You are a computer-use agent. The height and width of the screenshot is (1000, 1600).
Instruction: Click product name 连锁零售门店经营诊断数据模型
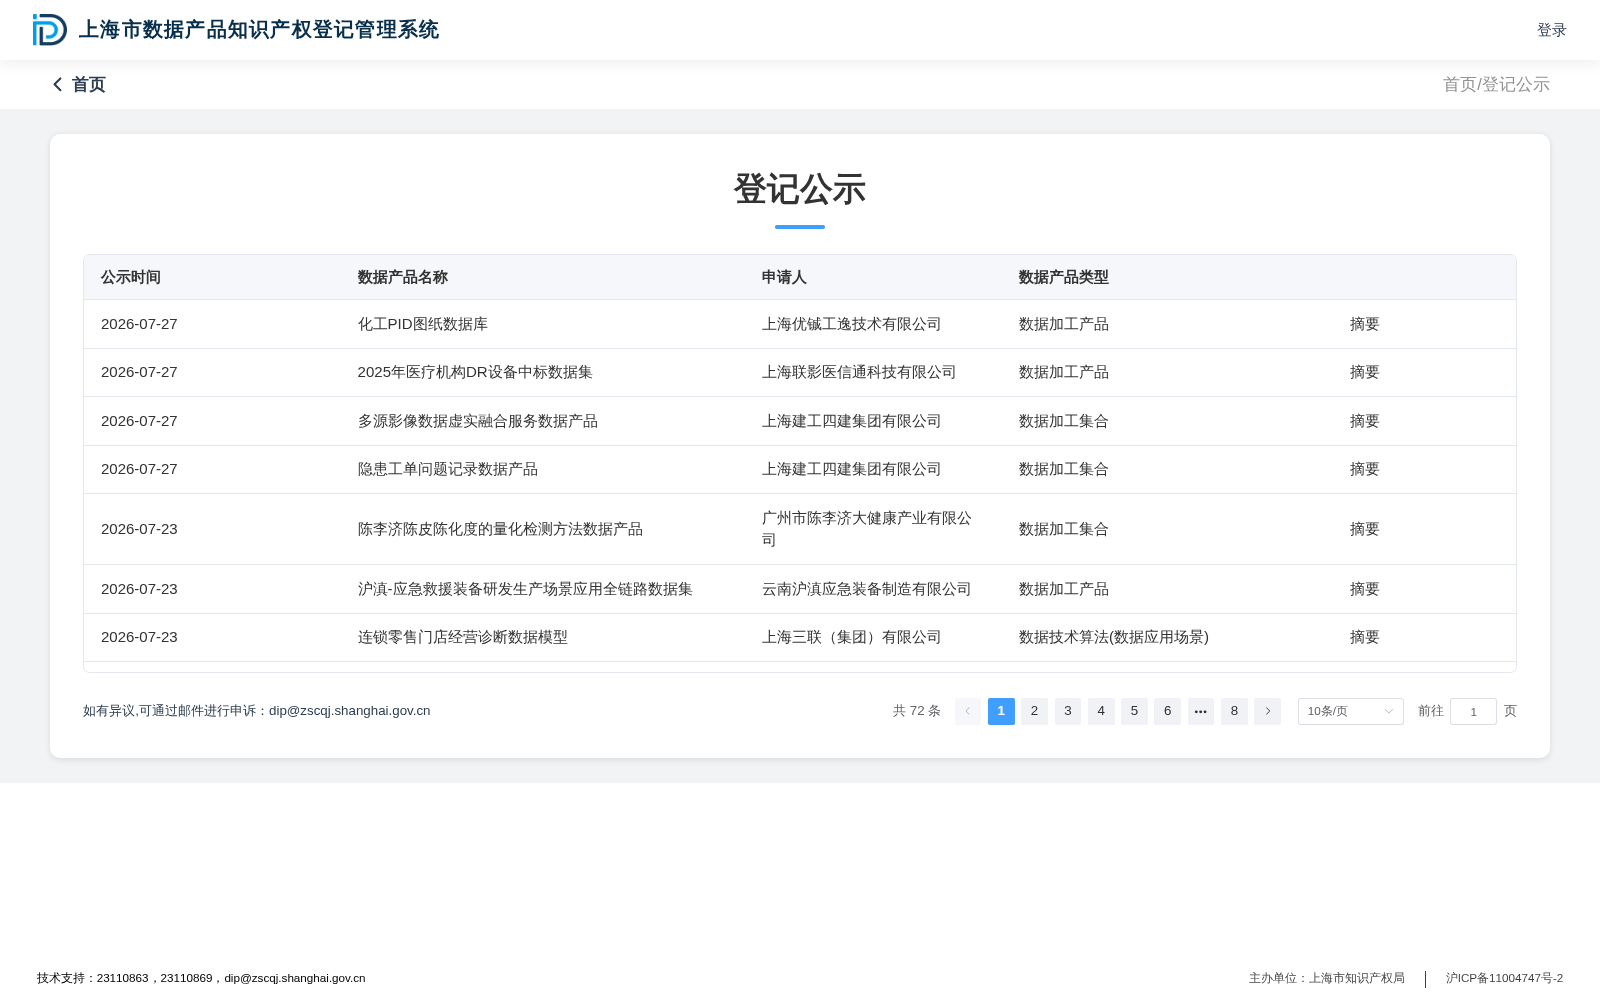(463, 637)
